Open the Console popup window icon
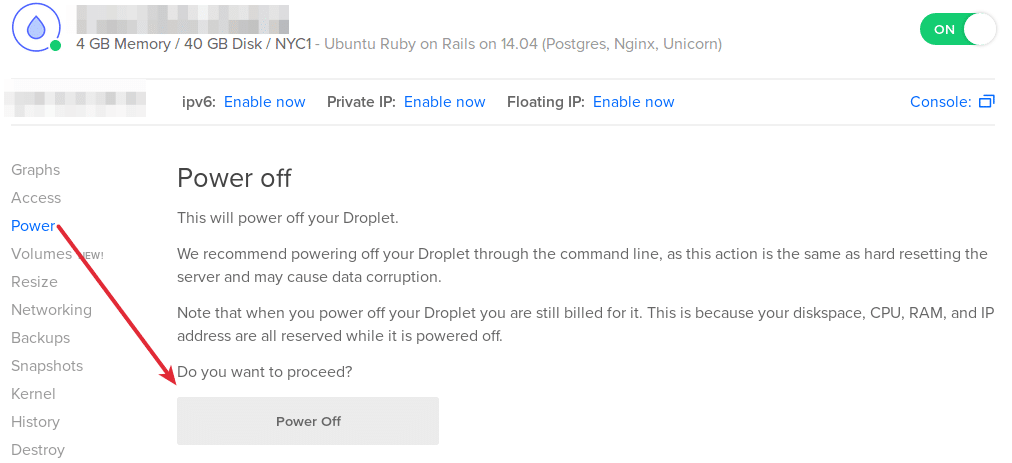1012x463 pixels. pyautogui.click(x=987, y=102)
